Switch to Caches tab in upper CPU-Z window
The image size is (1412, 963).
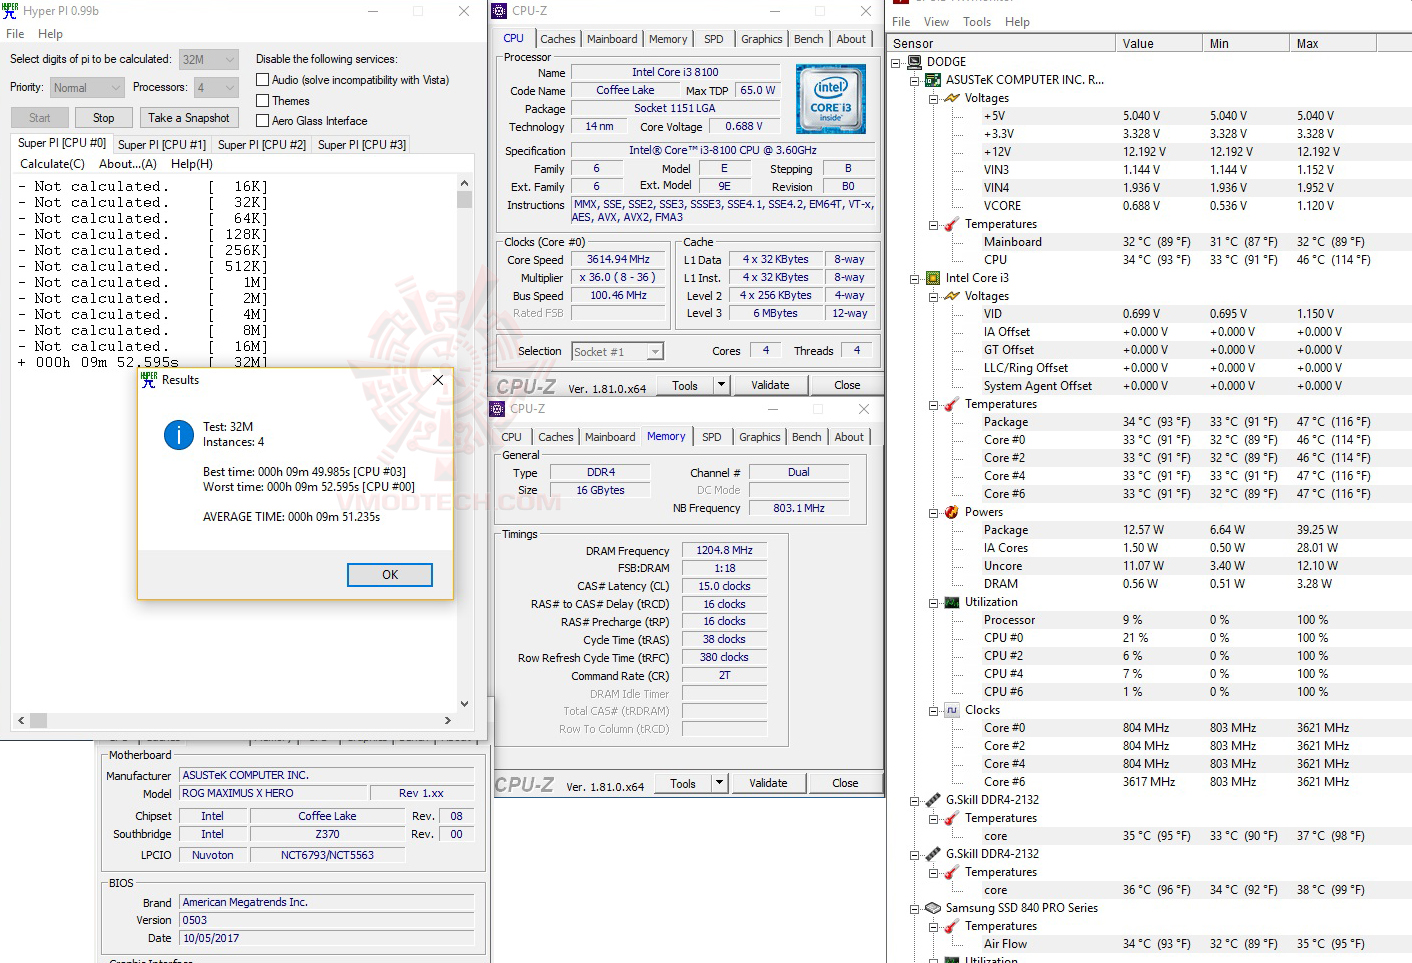(x=558, y=39)
